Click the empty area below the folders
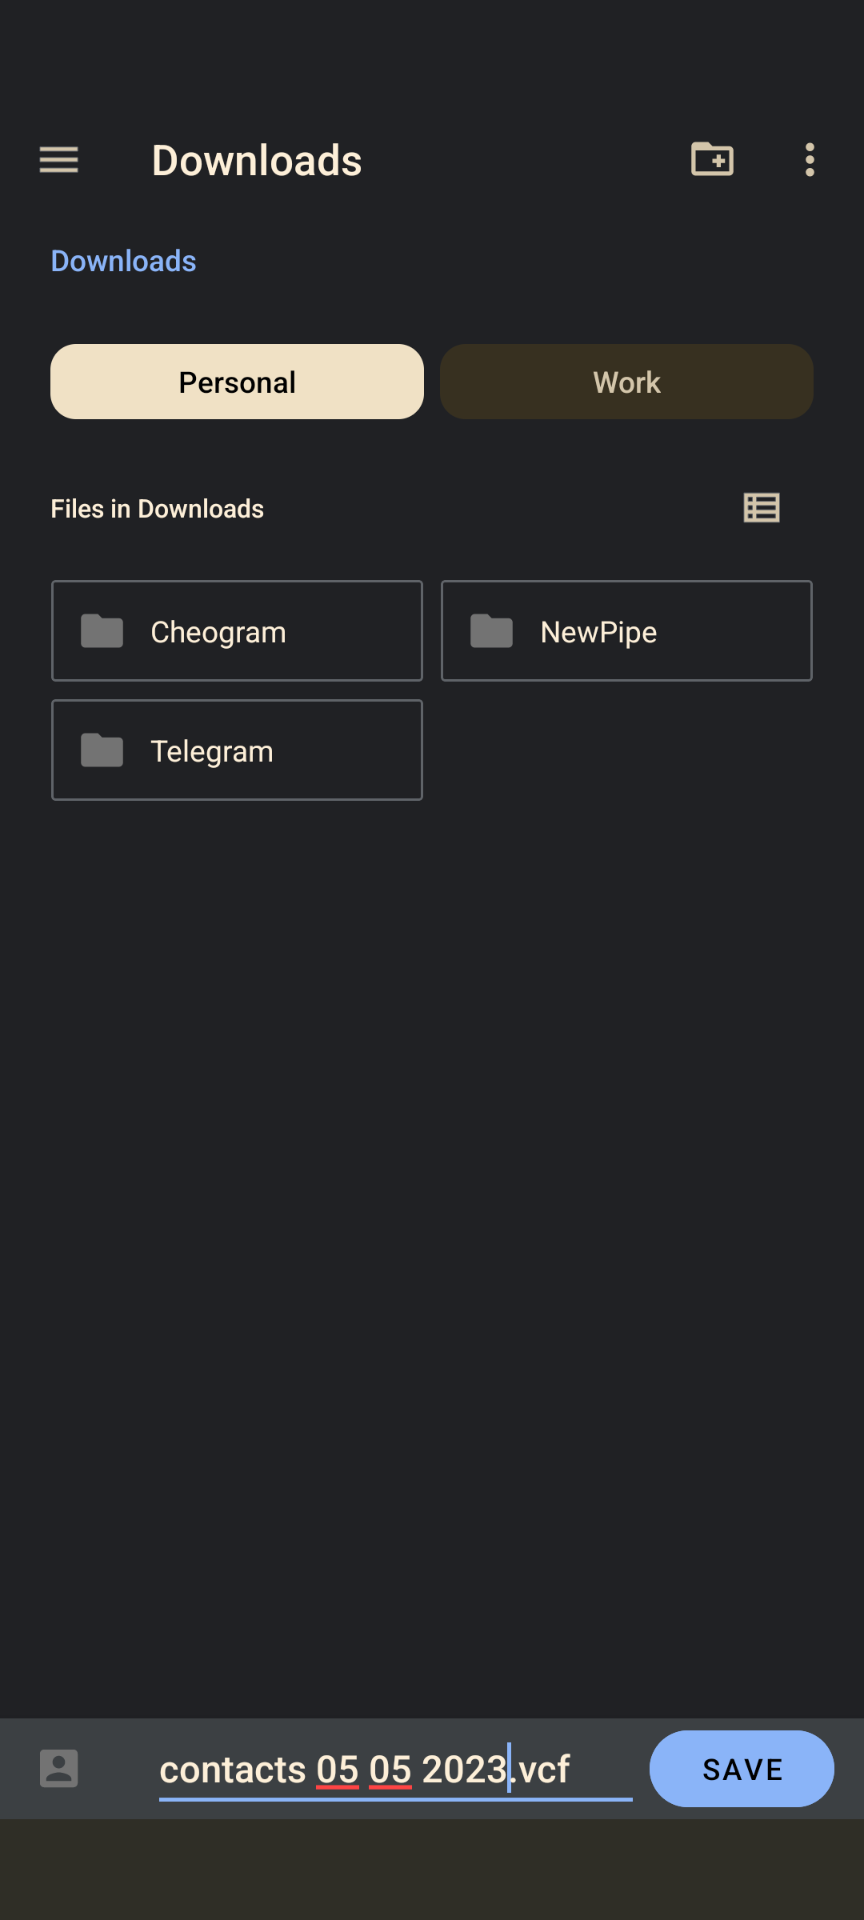This screenshot has width=864, height=1920. point(432,1250)
